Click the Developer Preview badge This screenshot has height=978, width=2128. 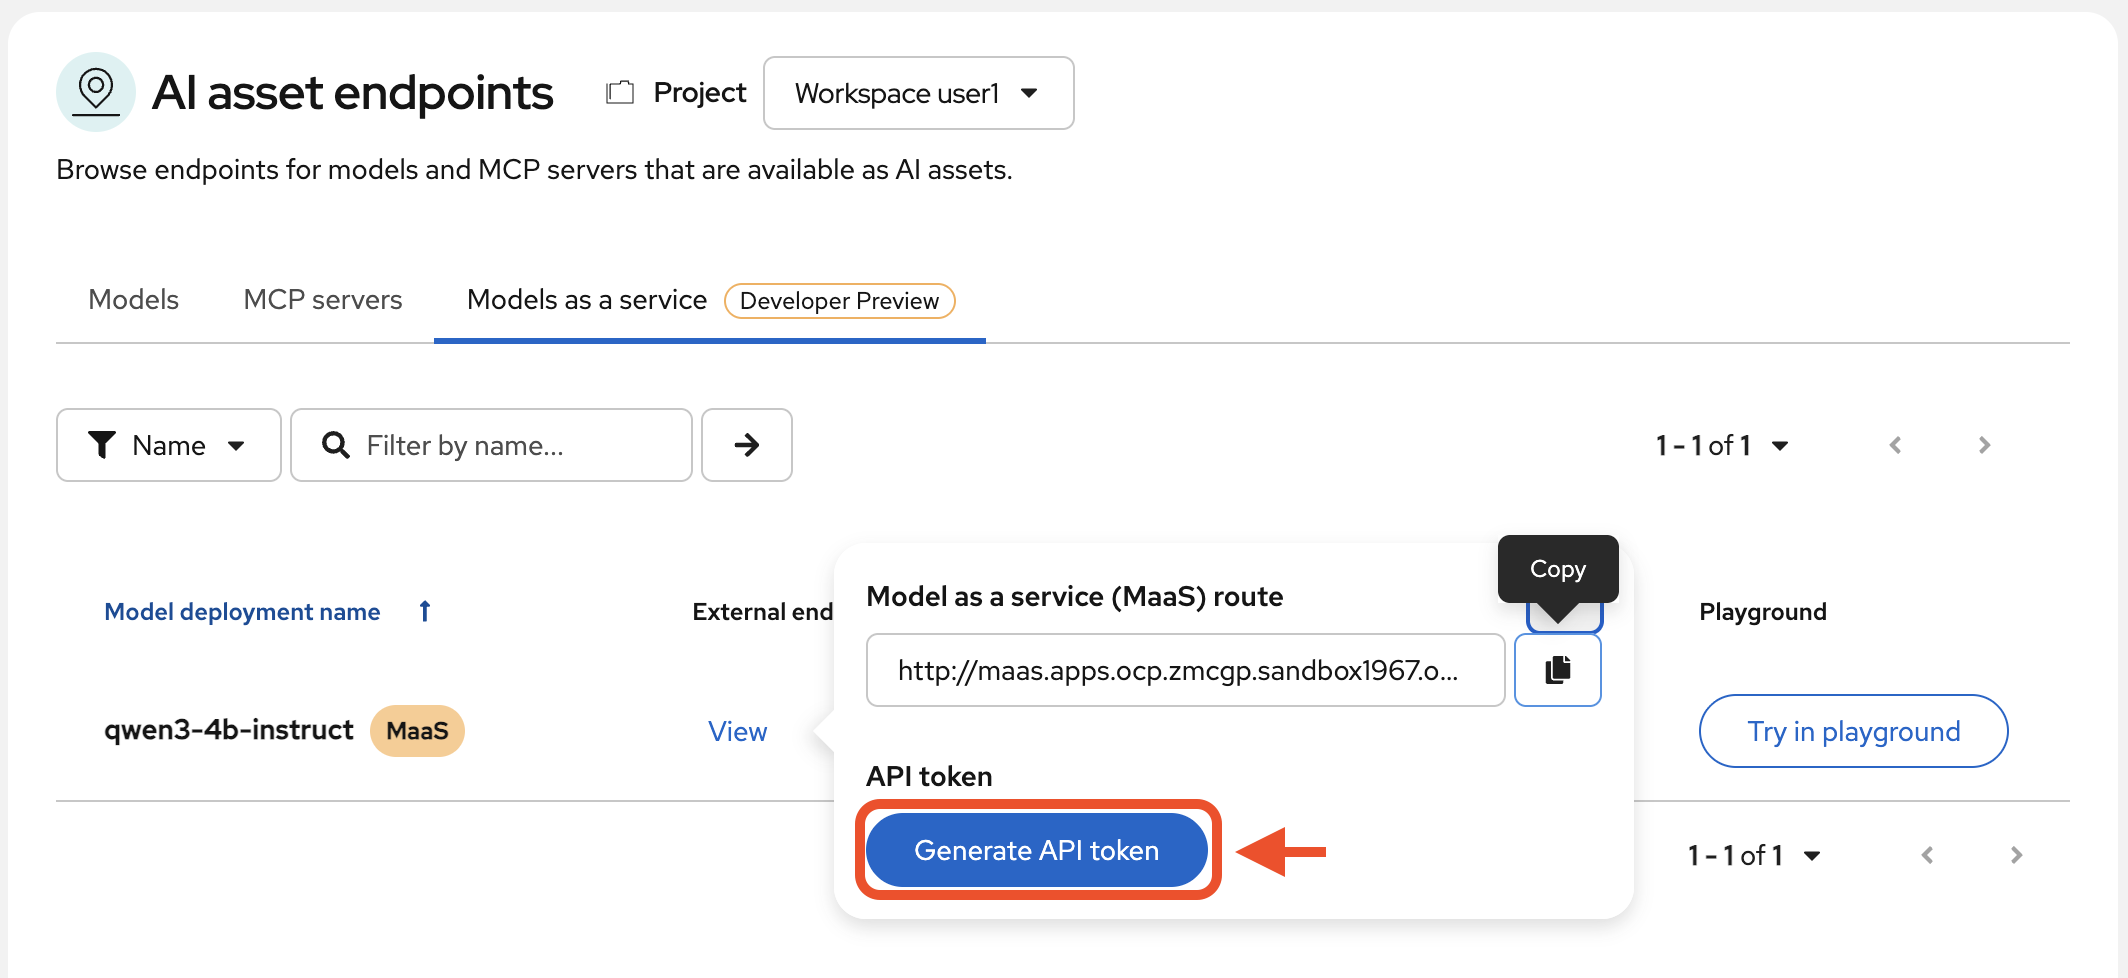(839, 301)
